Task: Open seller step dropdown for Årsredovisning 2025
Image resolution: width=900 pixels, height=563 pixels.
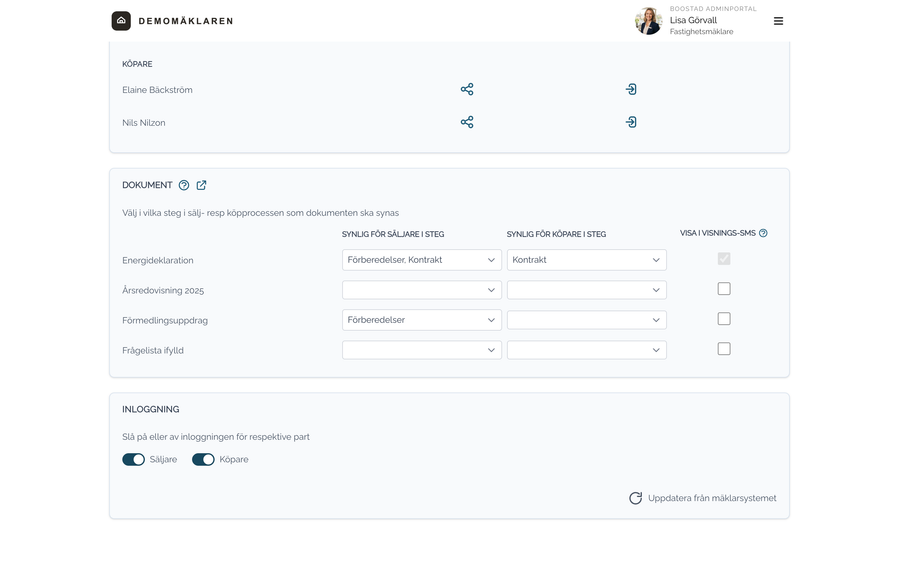Action: point(422,290)
